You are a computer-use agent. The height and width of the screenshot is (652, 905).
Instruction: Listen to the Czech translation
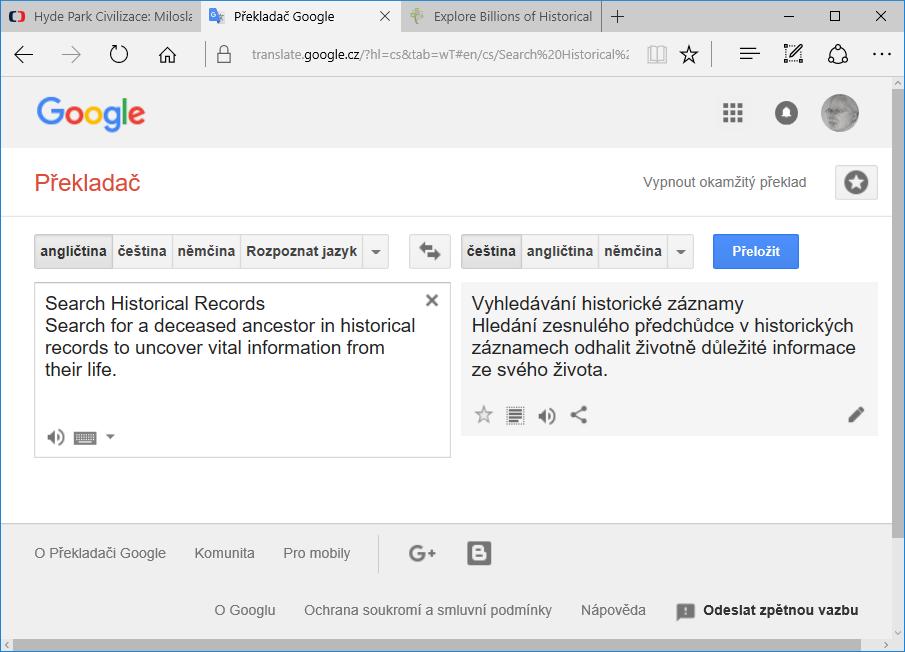547,415
